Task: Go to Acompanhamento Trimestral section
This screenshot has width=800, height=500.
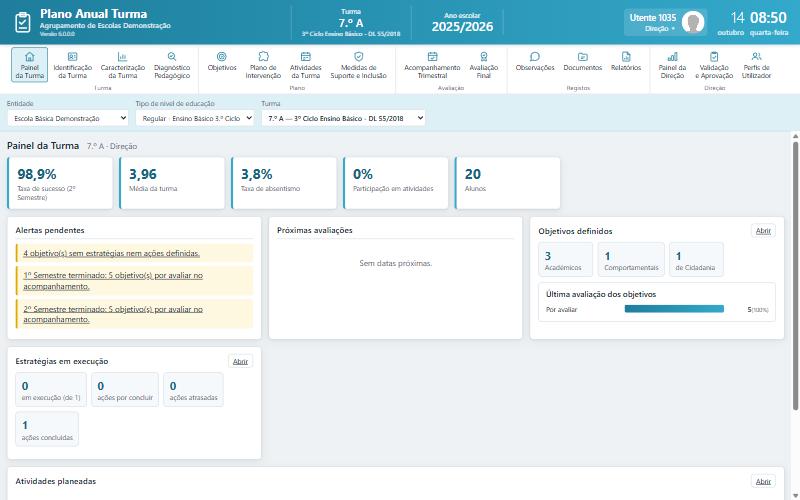Action: (x=432, y=64)
